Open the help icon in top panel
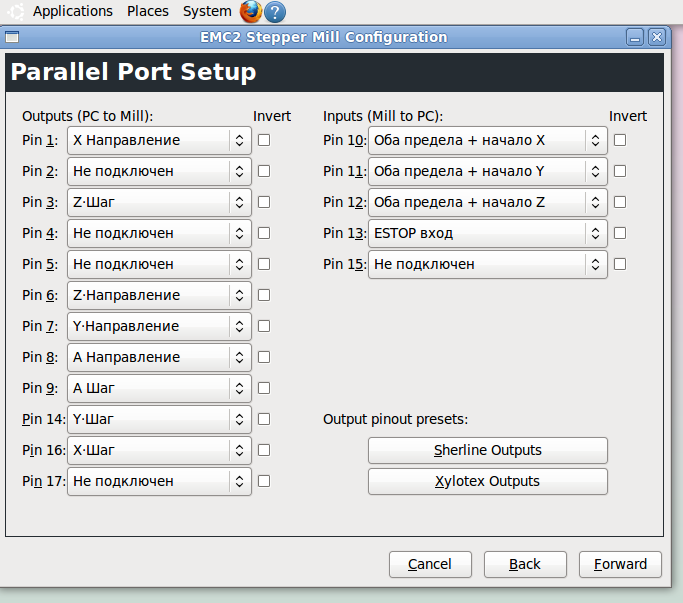 tap(275, 12)
